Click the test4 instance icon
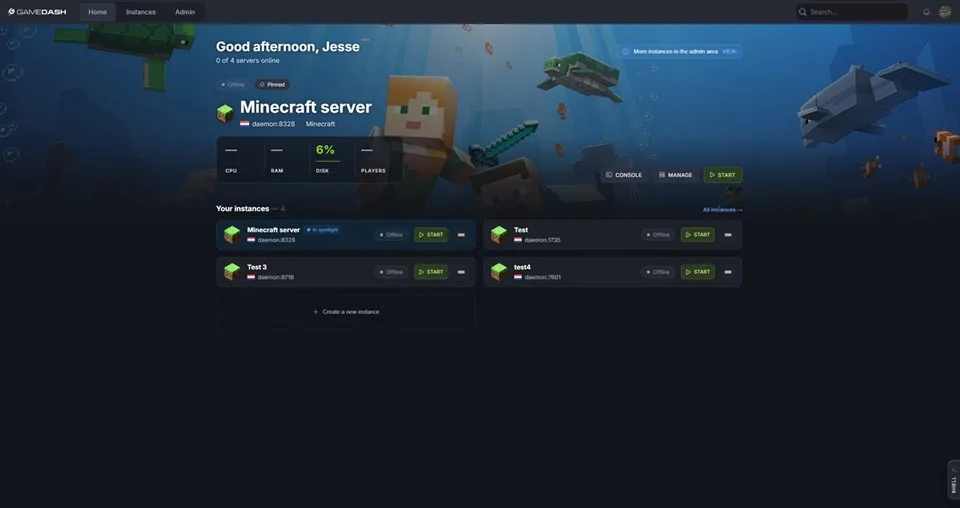This screenshot has height=508, width=960. [x=499, y=272]
